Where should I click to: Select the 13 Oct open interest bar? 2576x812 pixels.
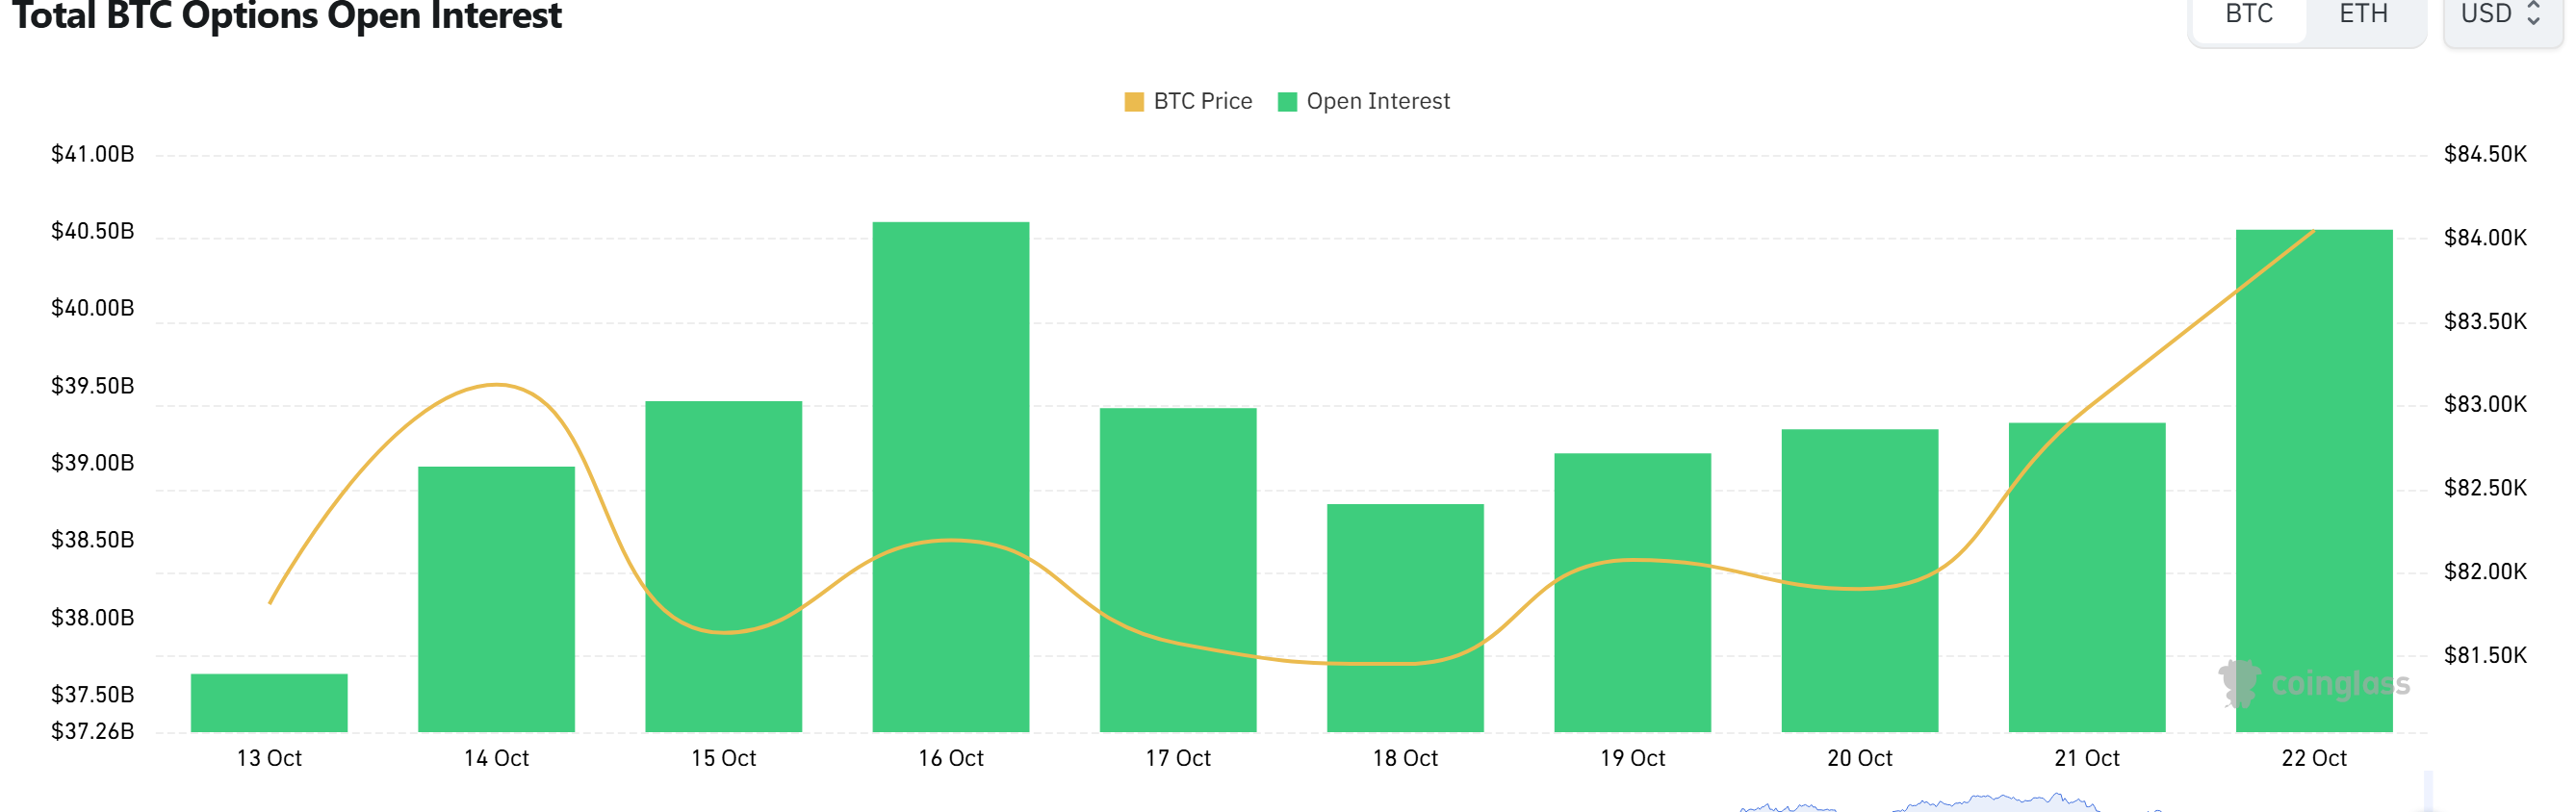coord(269,703)
